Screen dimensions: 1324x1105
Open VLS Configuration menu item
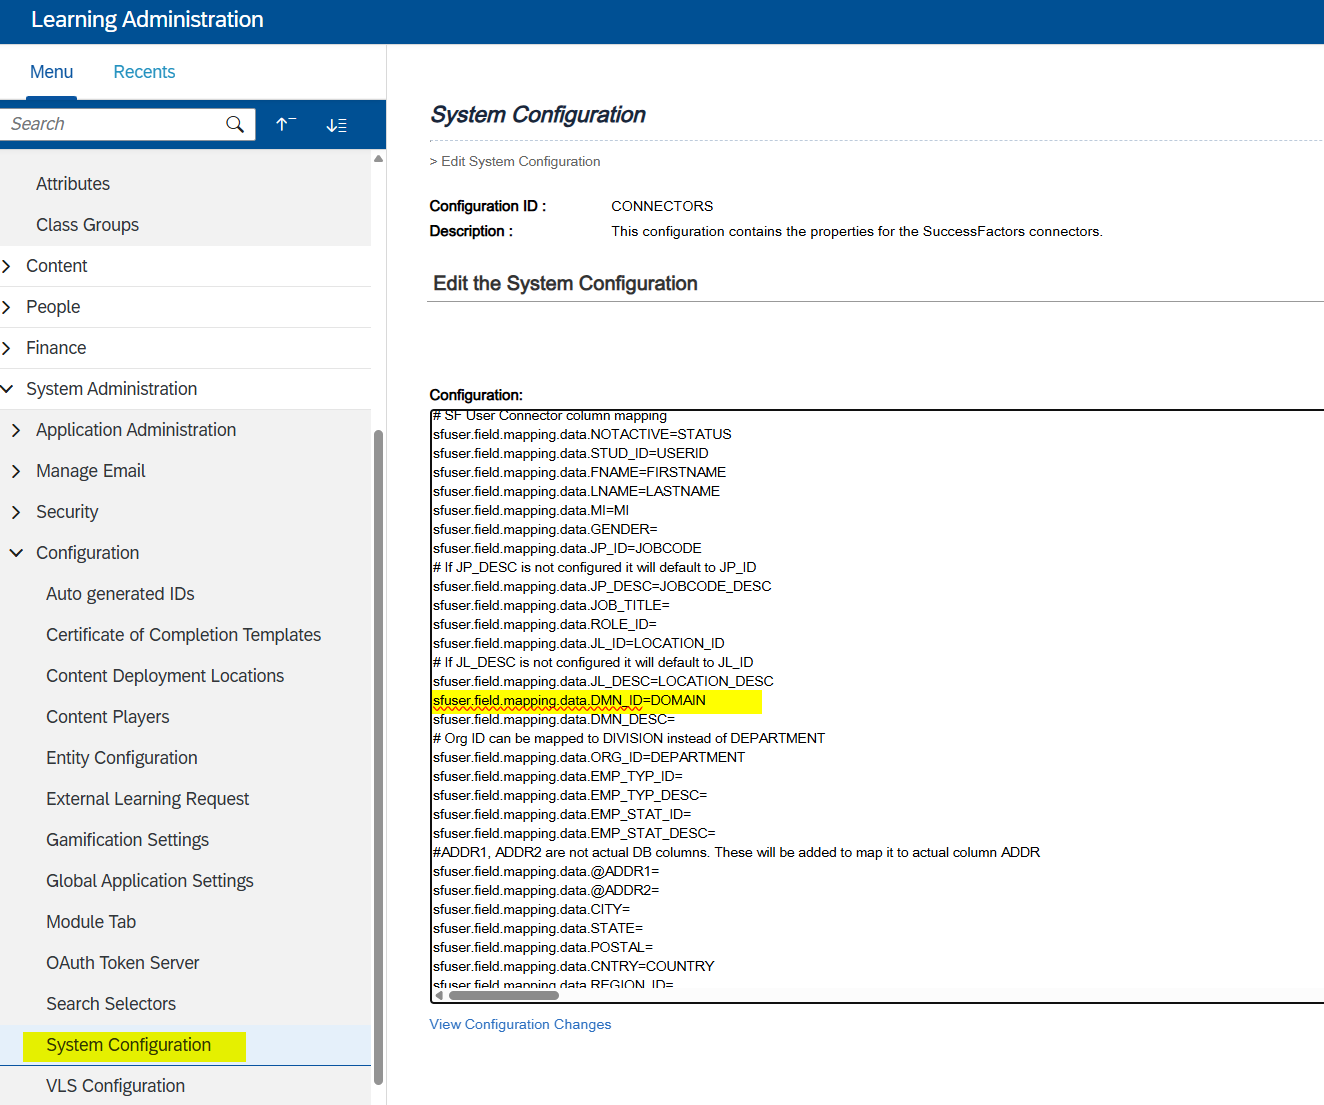(115, 1086)
